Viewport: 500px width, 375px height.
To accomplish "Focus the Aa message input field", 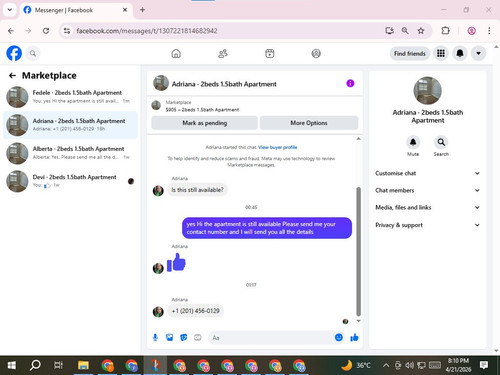I will 271,338.
